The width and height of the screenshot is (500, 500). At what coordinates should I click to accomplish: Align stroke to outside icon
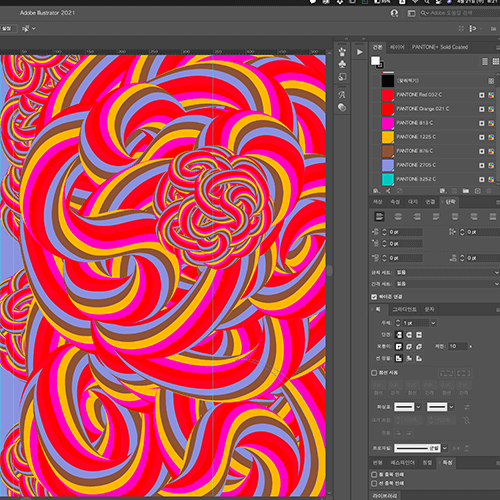pos(419,359)
